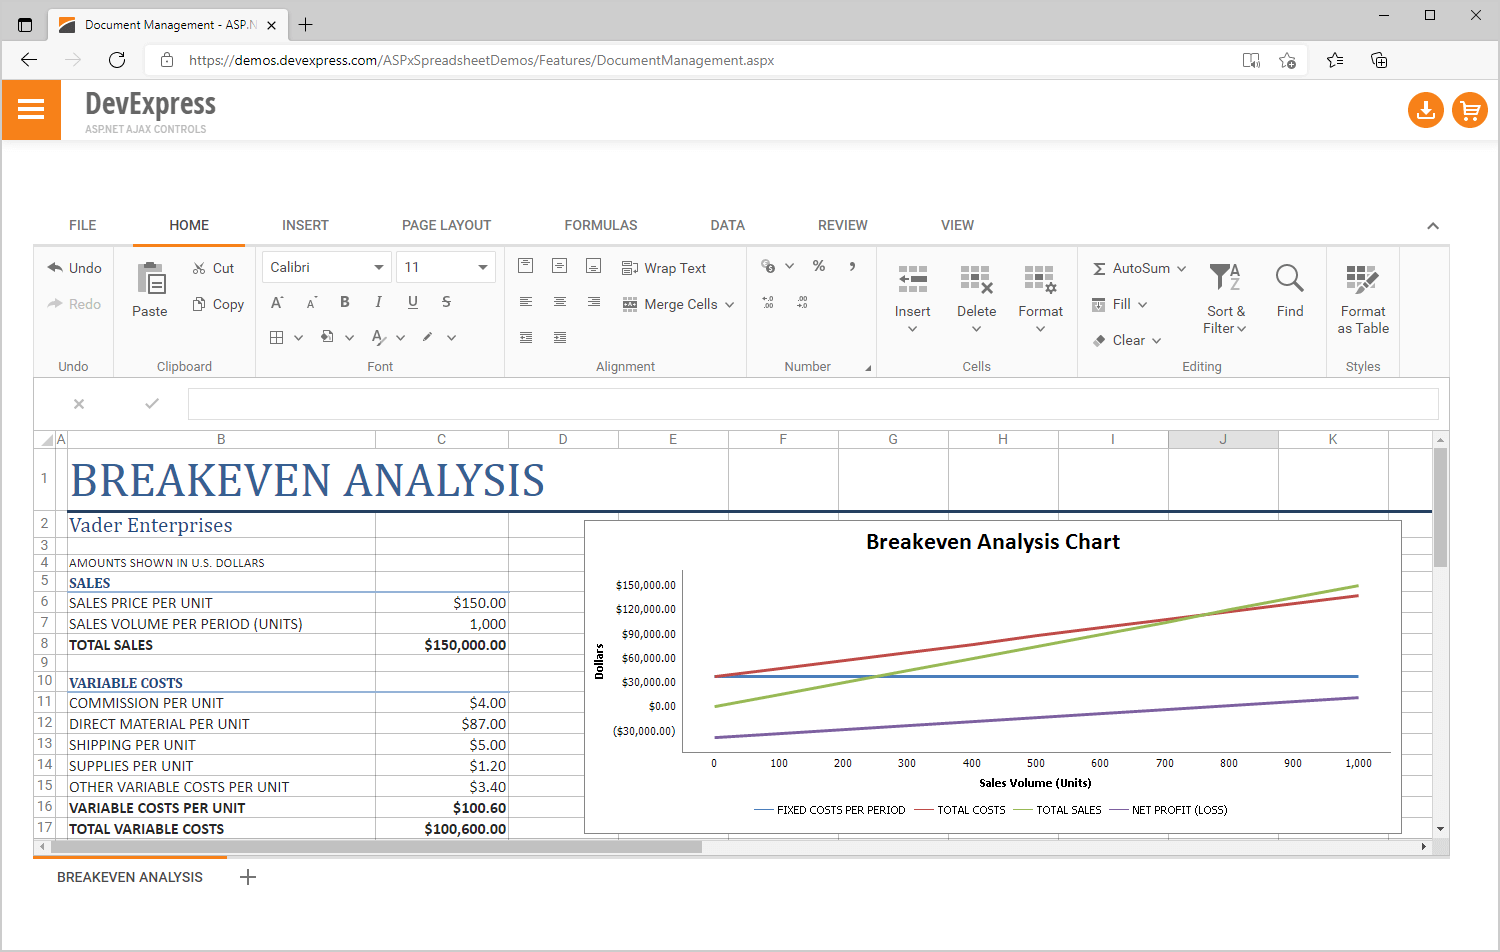Click the Increase Decimal icon
Viewport: 1500px width, 952px height.
click(768, 302)
